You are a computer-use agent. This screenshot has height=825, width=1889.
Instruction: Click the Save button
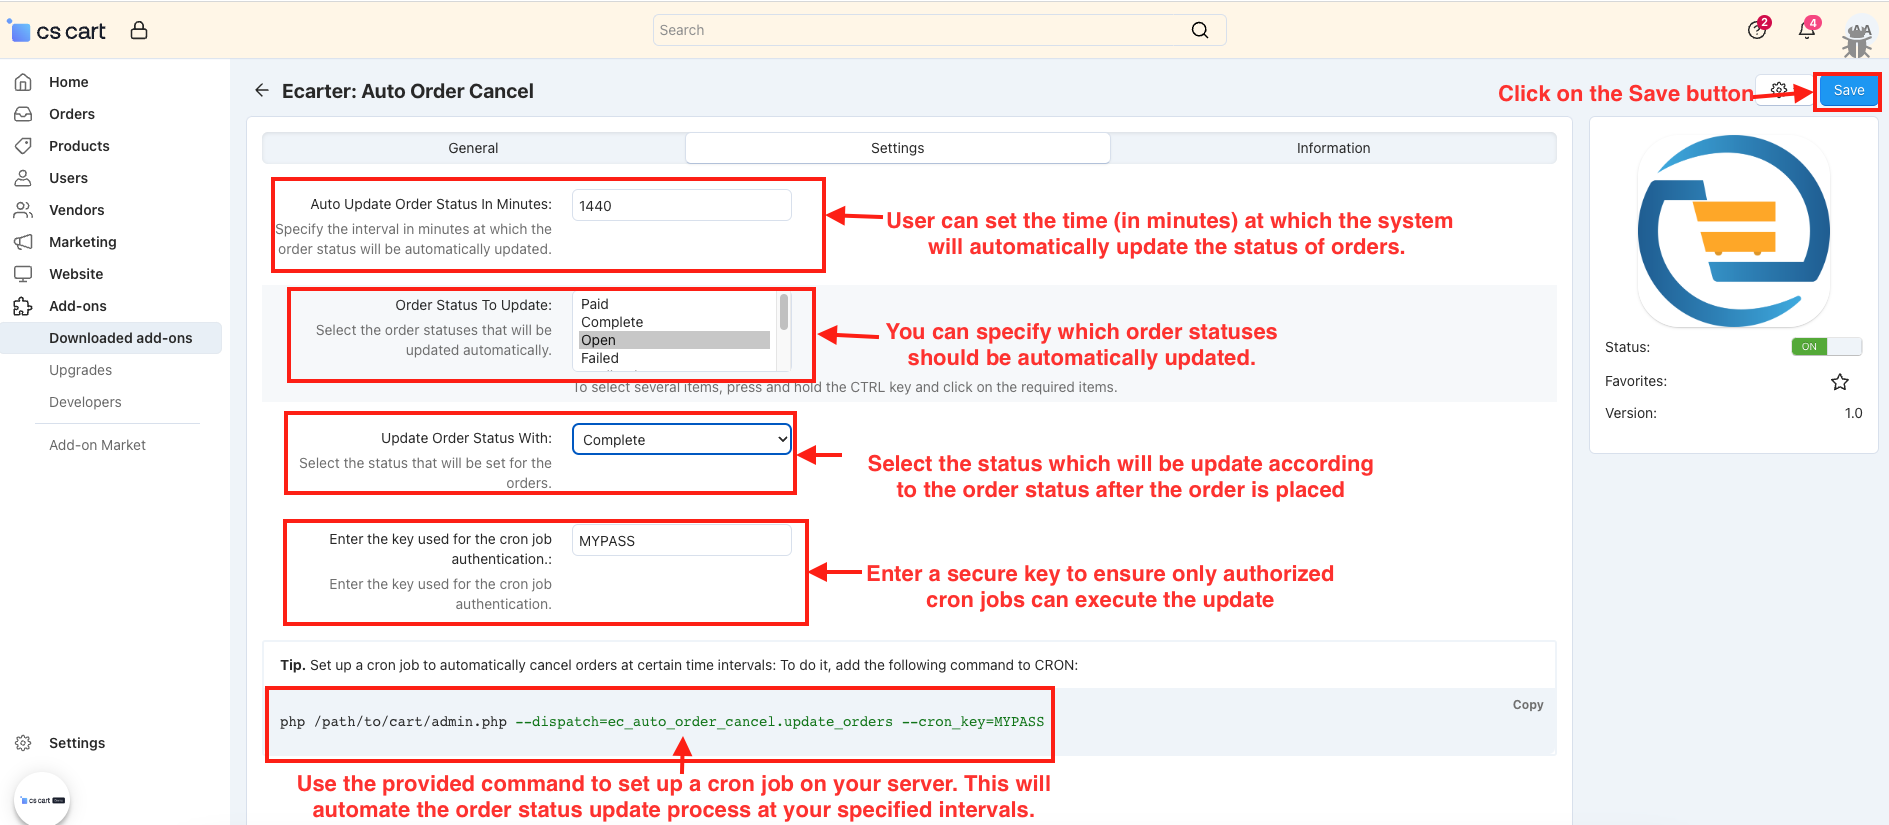pos(1848,90)
